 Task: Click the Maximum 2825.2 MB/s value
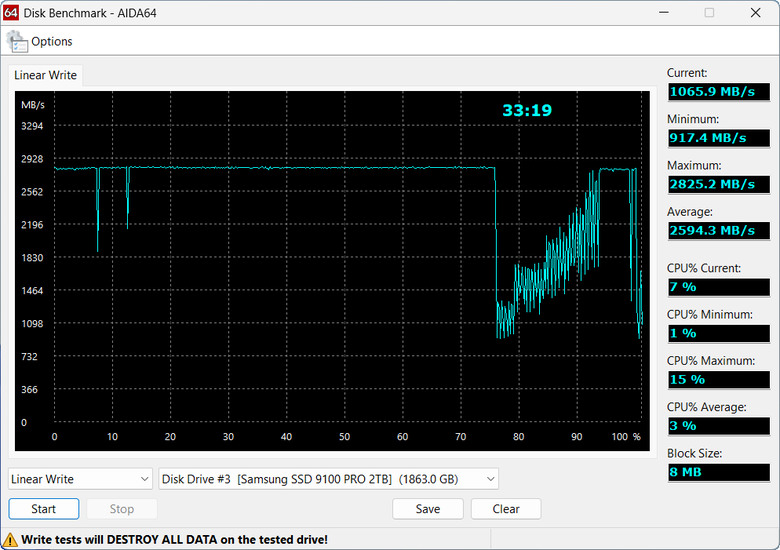pyautogui.click(x=719, y=184)
